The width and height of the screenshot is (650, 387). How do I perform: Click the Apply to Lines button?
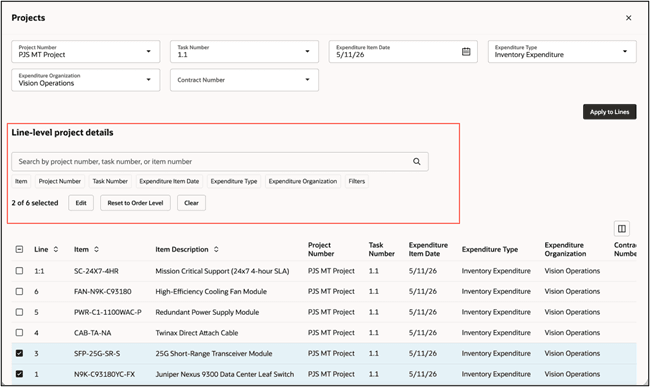pos(609,112)
